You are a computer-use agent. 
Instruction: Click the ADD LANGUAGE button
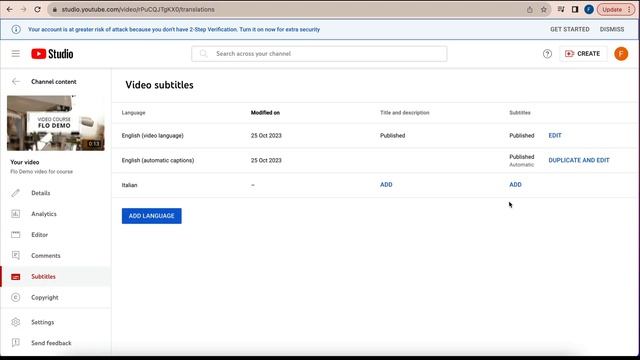click(x=151, y=216)
